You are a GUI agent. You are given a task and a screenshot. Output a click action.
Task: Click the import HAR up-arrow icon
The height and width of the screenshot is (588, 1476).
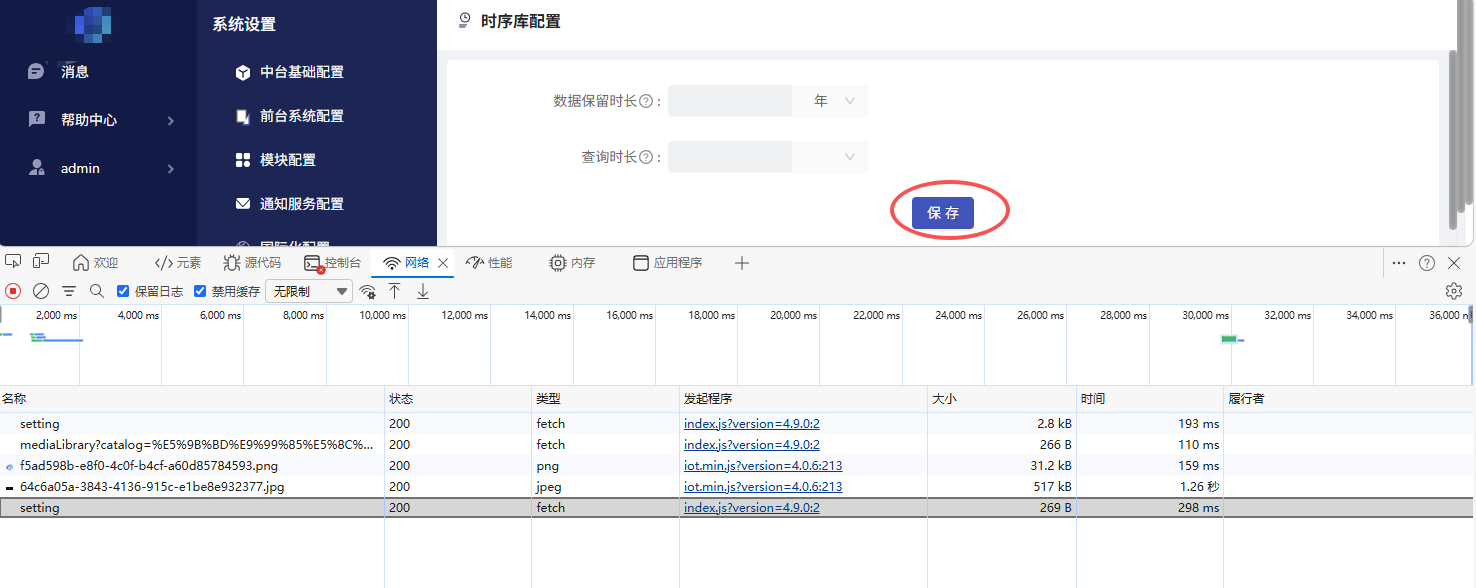click(395, 291)
